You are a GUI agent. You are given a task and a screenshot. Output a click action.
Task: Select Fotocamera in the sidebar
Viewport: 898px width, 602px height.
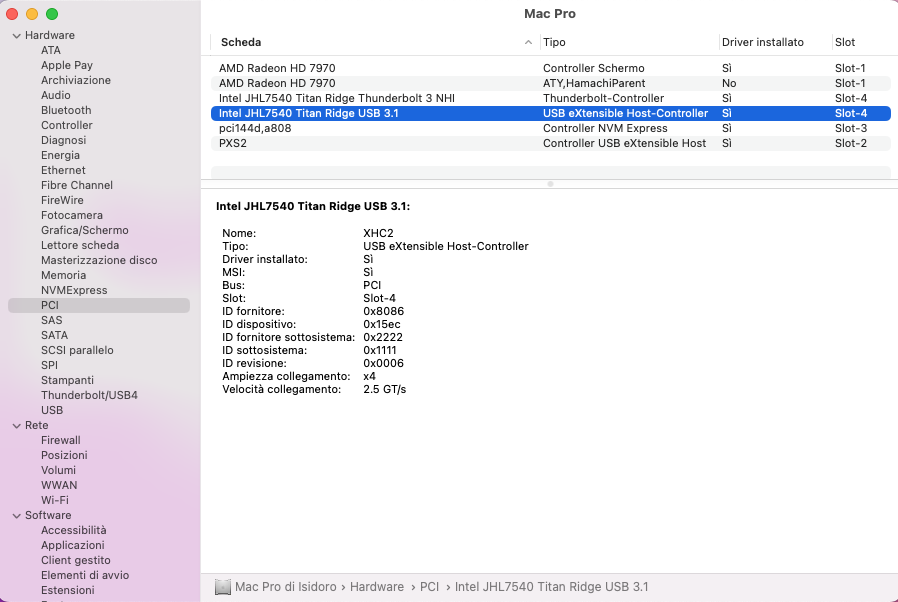click(x=72, y=215)
